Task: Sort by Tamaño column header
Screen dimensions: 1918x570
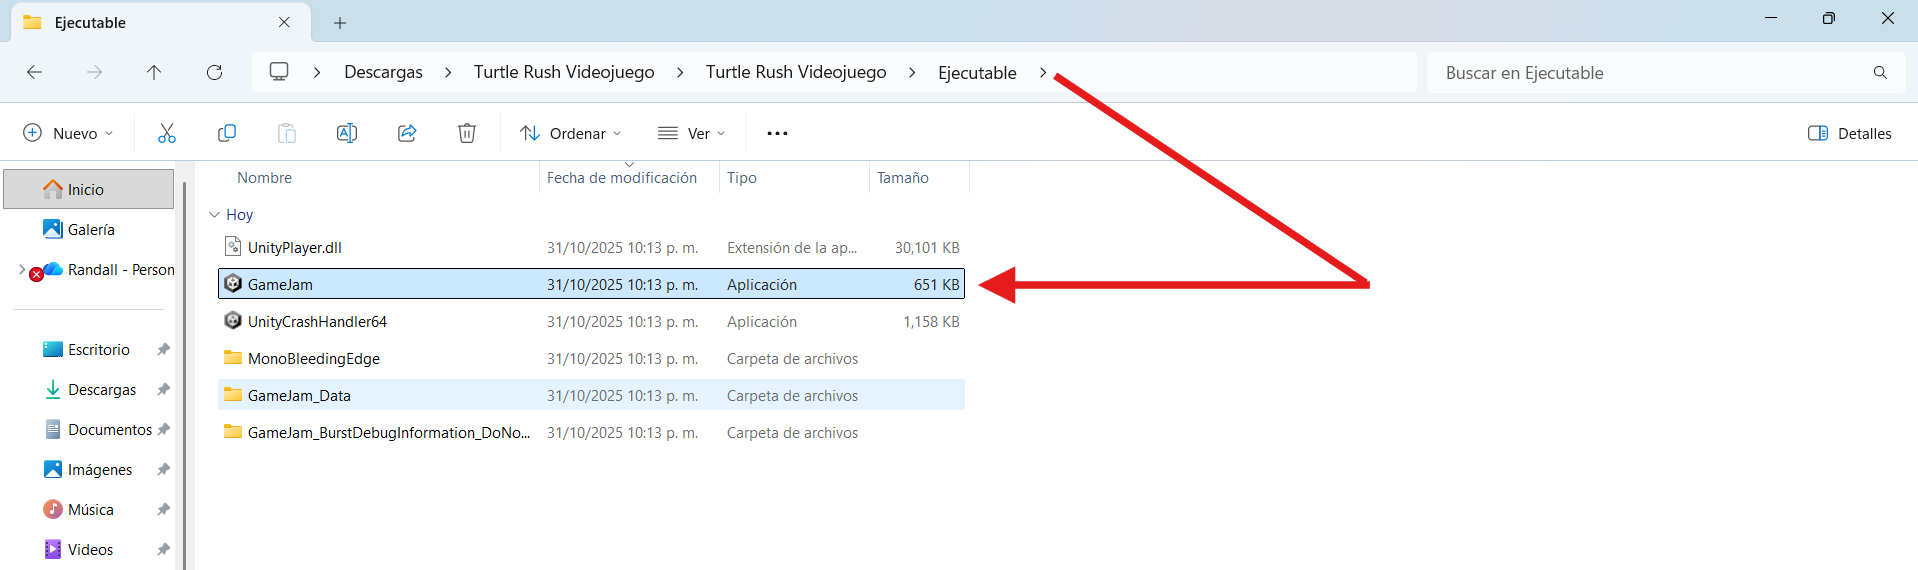Action: [903, 178]
